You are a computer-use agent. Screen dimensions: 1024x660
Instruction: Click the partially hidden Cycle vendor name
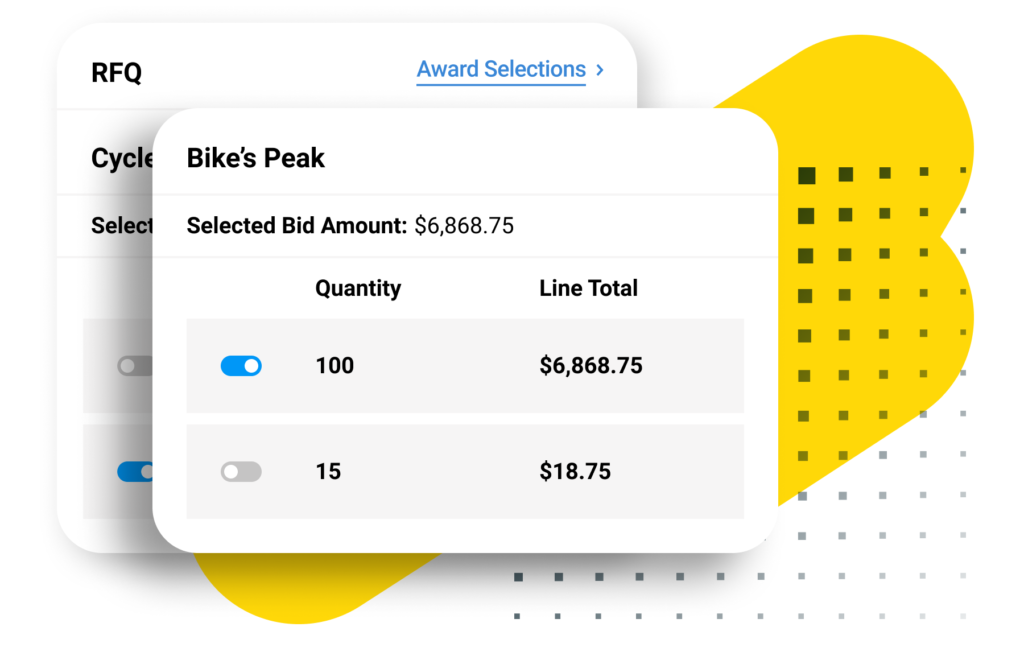click(121, 159)
